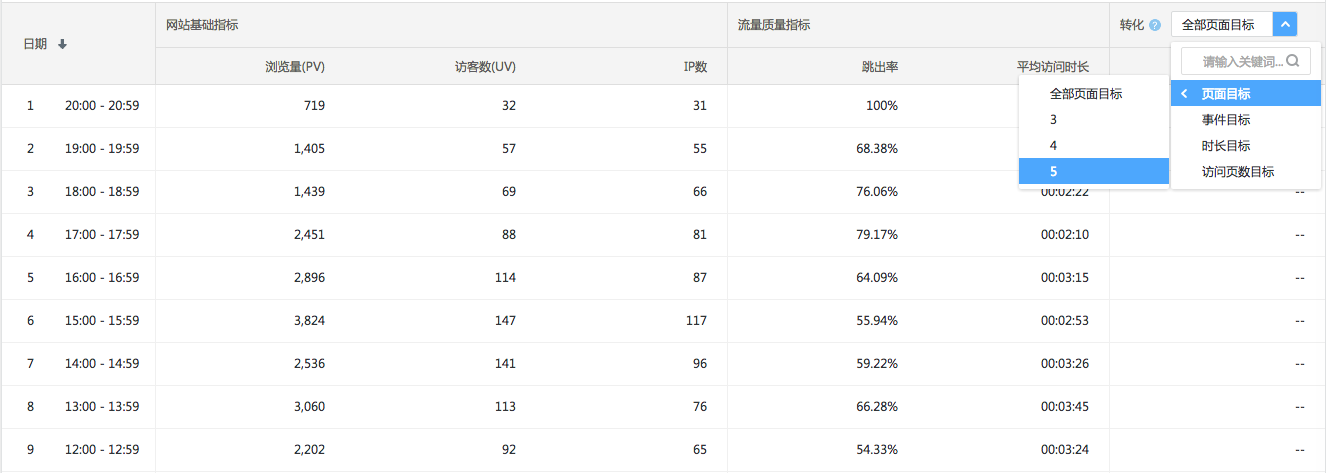Click the help icon next to 转化
Image resolution: width=1326 pixels, height=473 pixels.
pos(1155,25)
